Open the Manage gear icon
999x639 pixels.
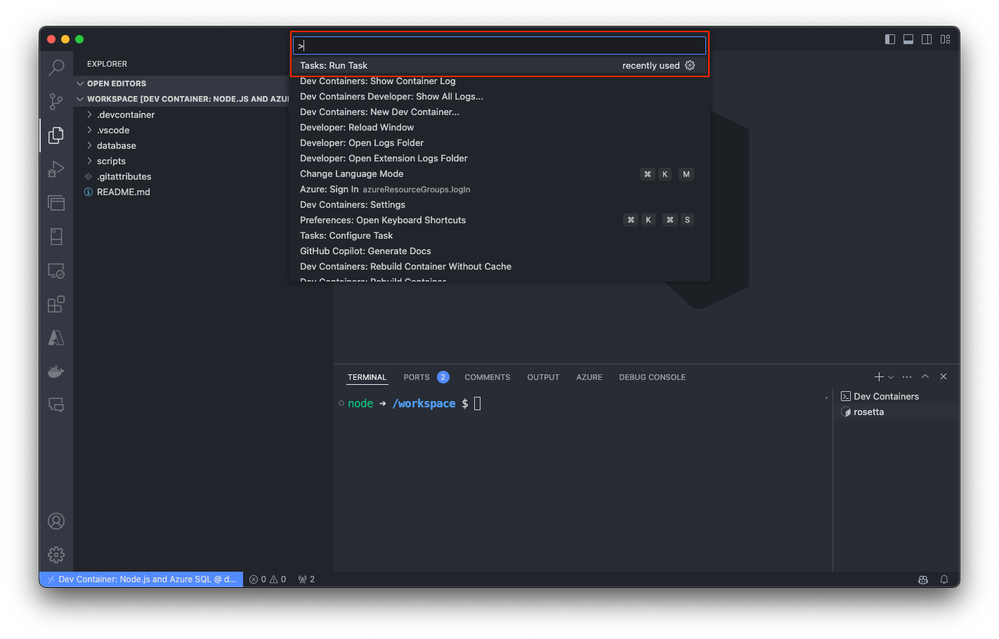[56, 555]
